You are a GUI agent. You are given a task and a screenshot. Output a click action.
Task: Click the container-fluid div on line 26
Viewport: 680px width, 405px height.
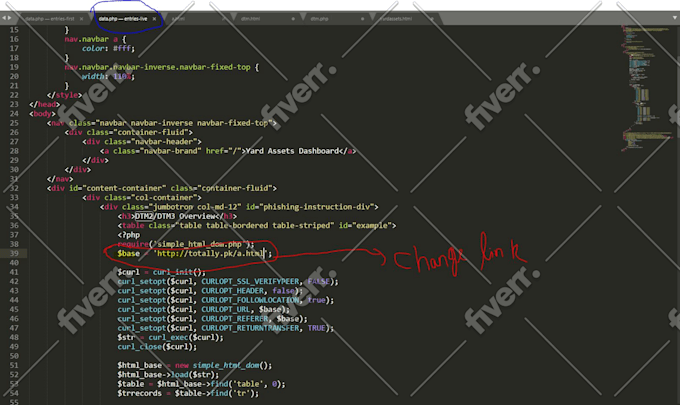coord(128,132)
